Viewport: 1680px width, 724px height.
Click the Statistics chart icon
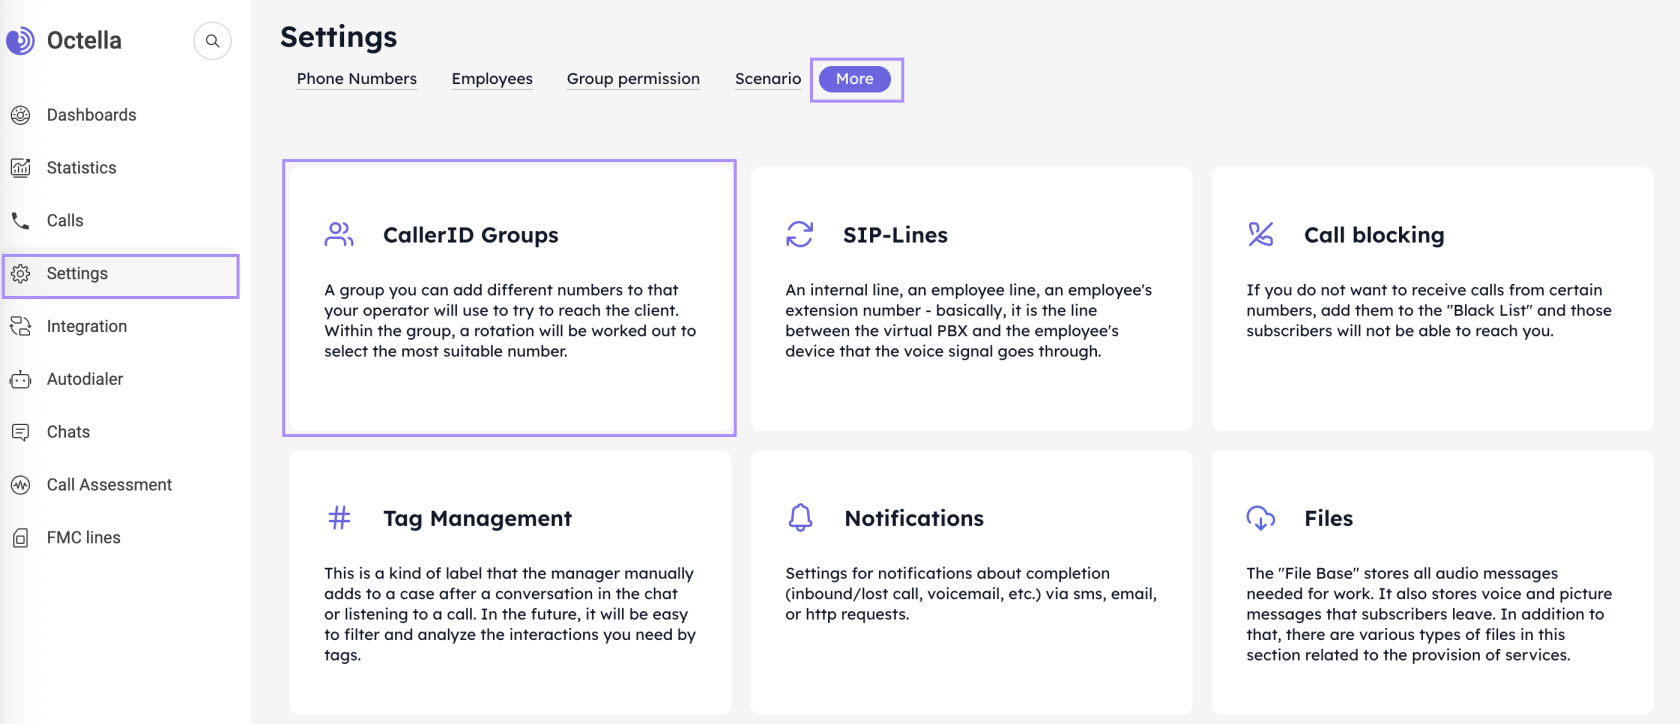tap(20, 168)
